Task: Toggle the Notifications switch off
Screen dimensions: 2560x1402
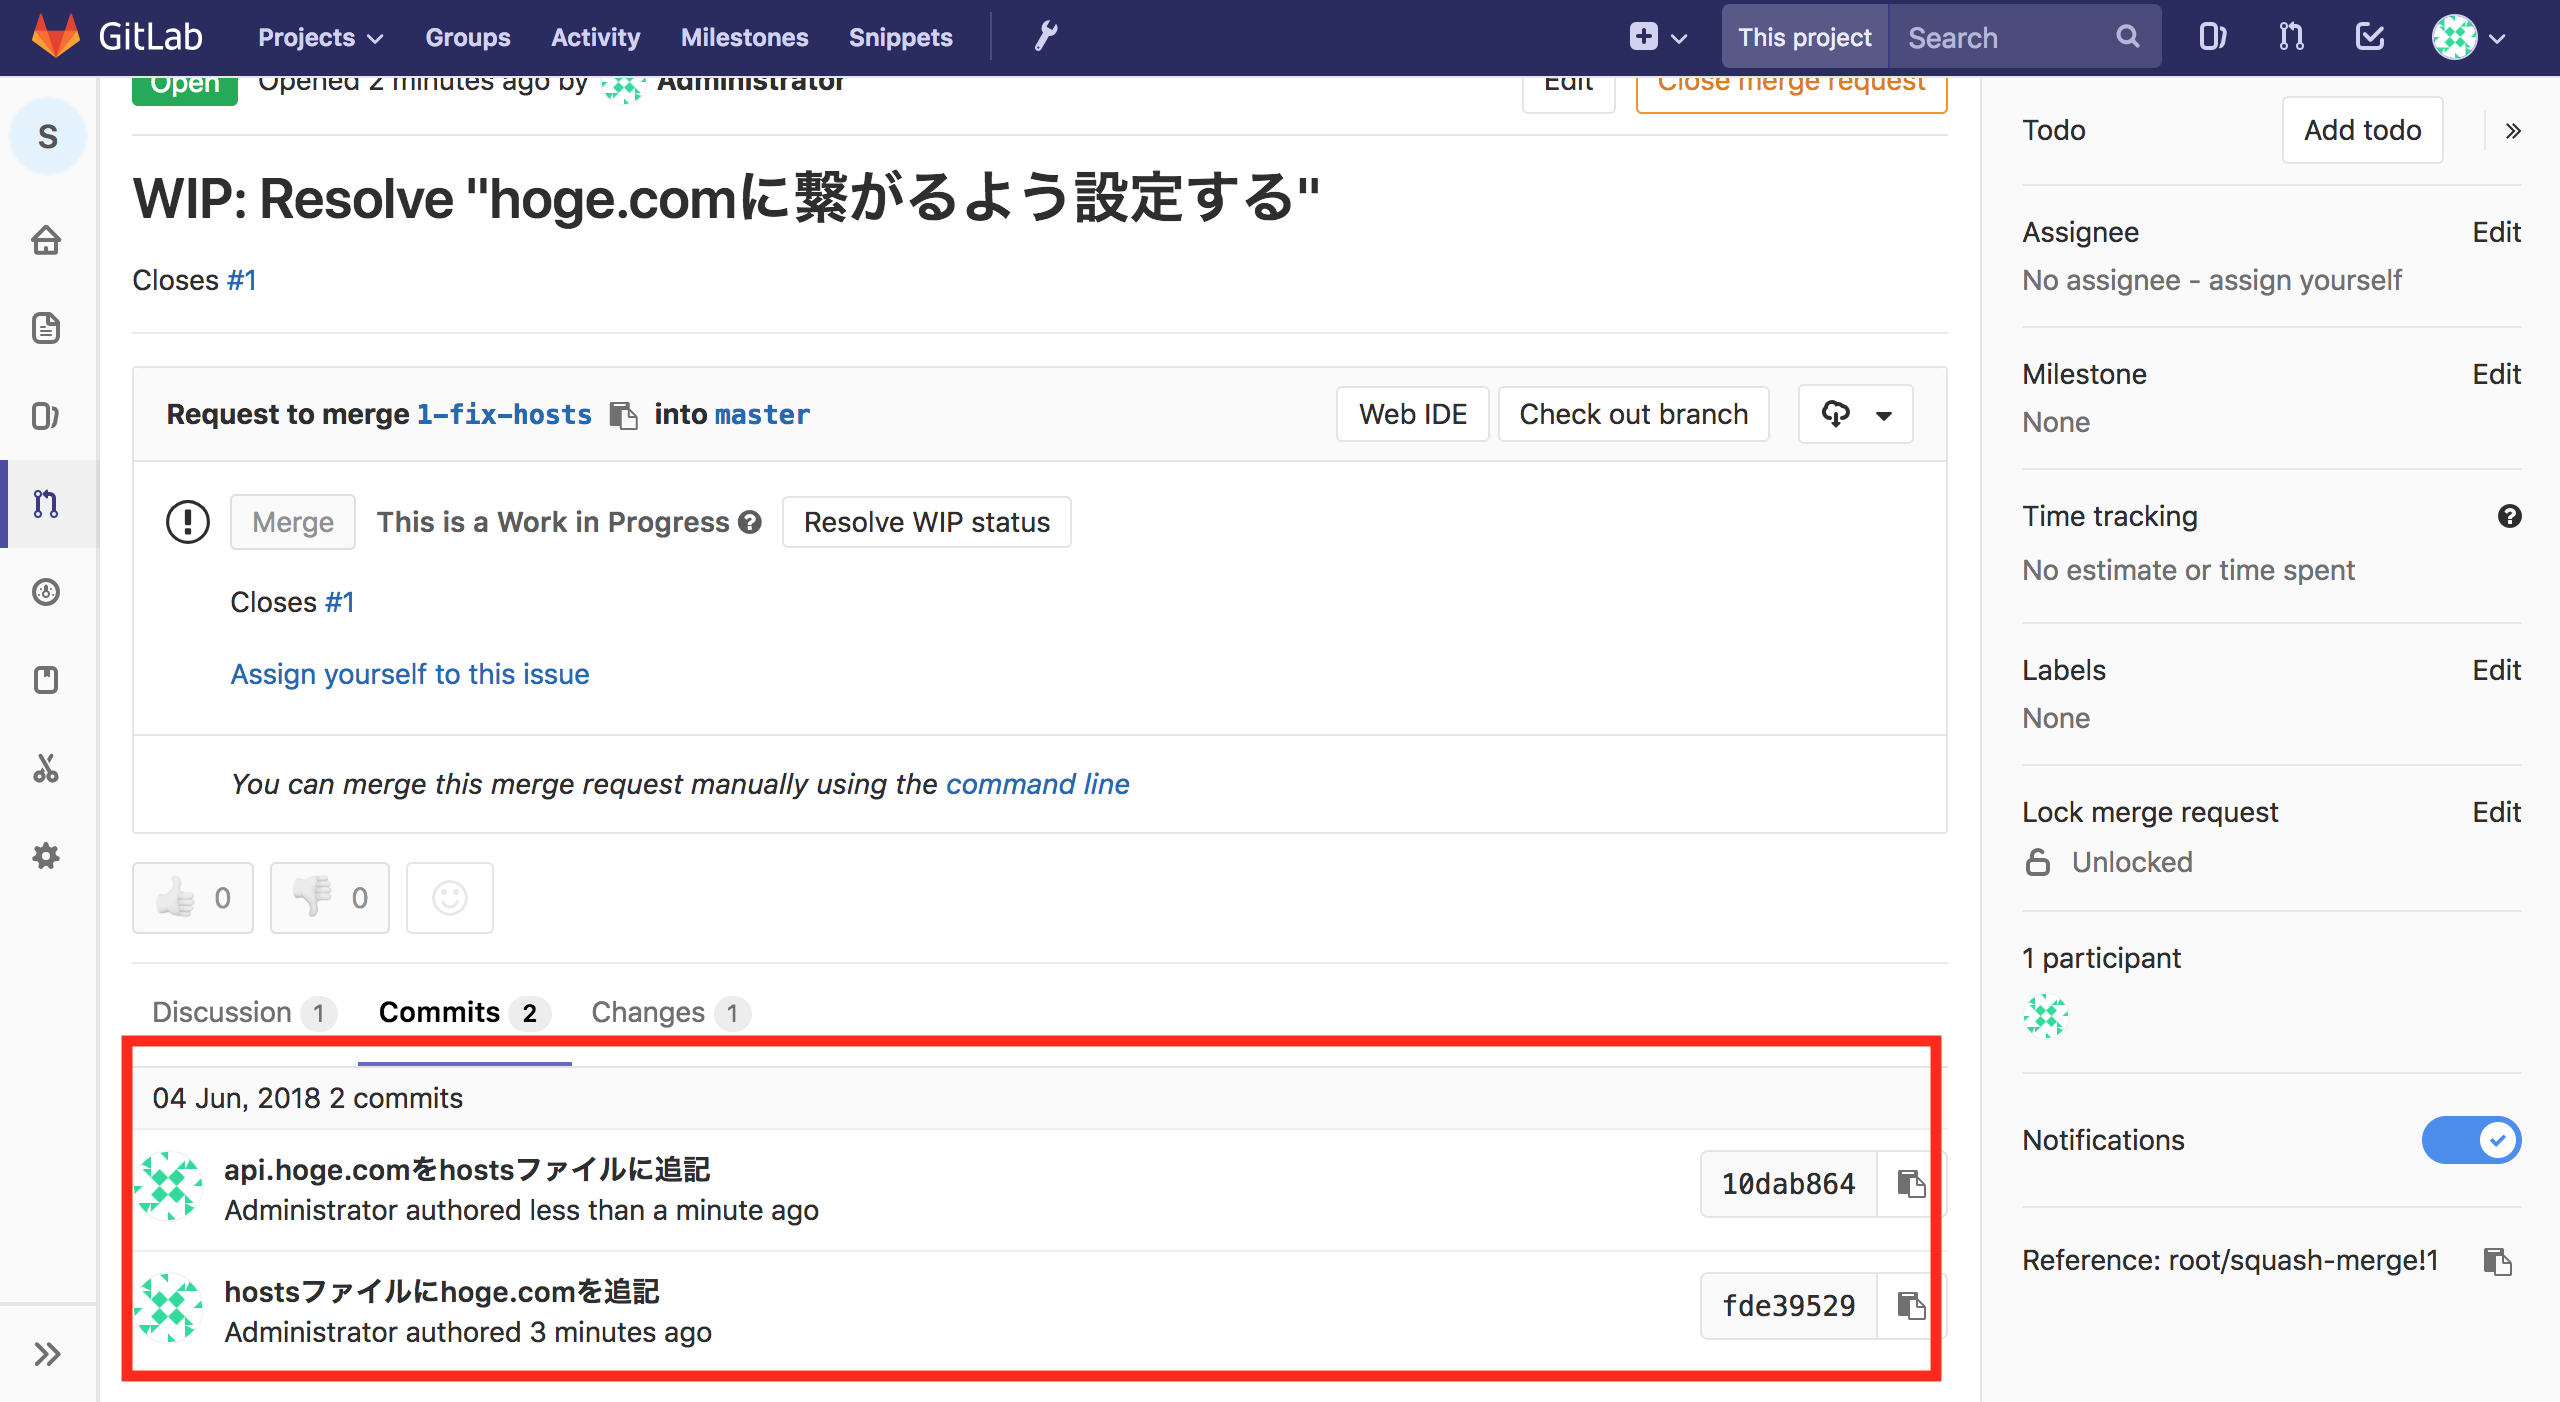Action: pos(2471,1140)
